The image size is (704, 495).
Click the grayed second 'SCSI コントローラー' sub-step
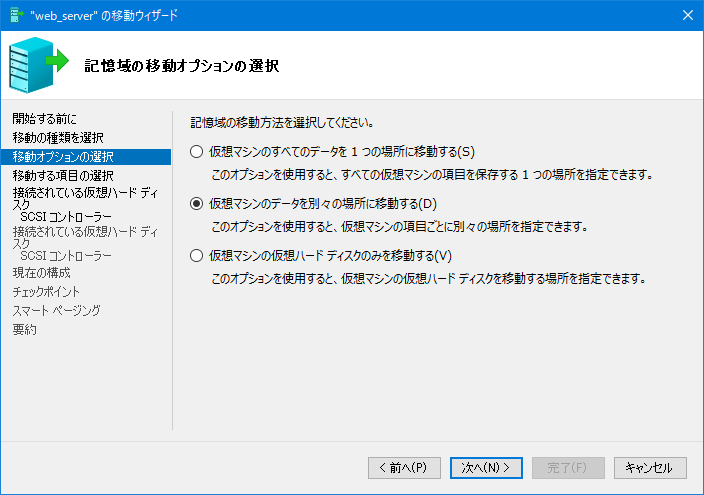pyautogui.click(x=66, y=256)
